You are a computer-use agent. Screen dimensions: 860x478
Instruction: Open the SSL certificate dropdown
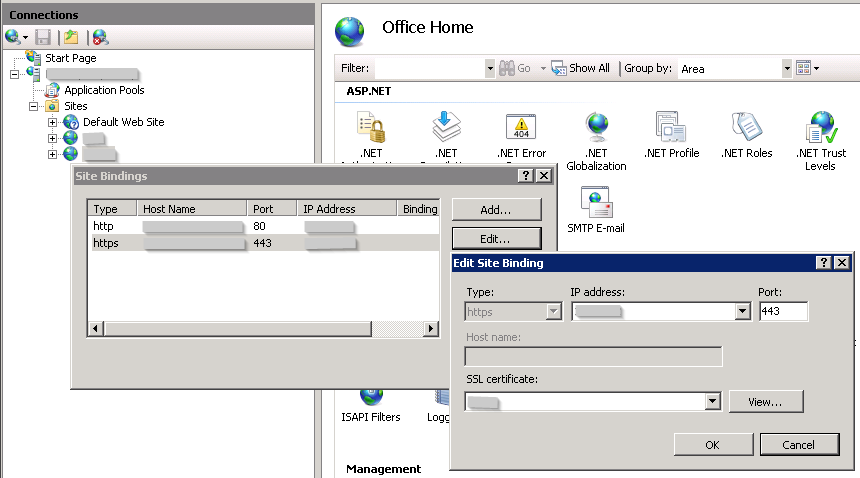coord(712,402)
